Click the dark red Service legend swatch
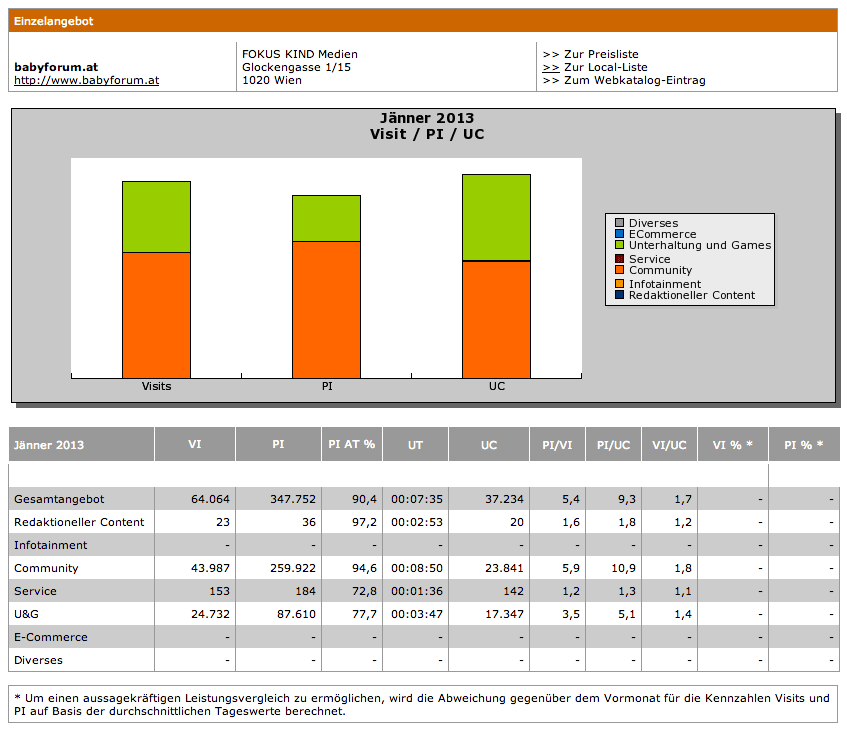This screenshot has width=847, height=731. pyautogui.click(x=620, y=259)
